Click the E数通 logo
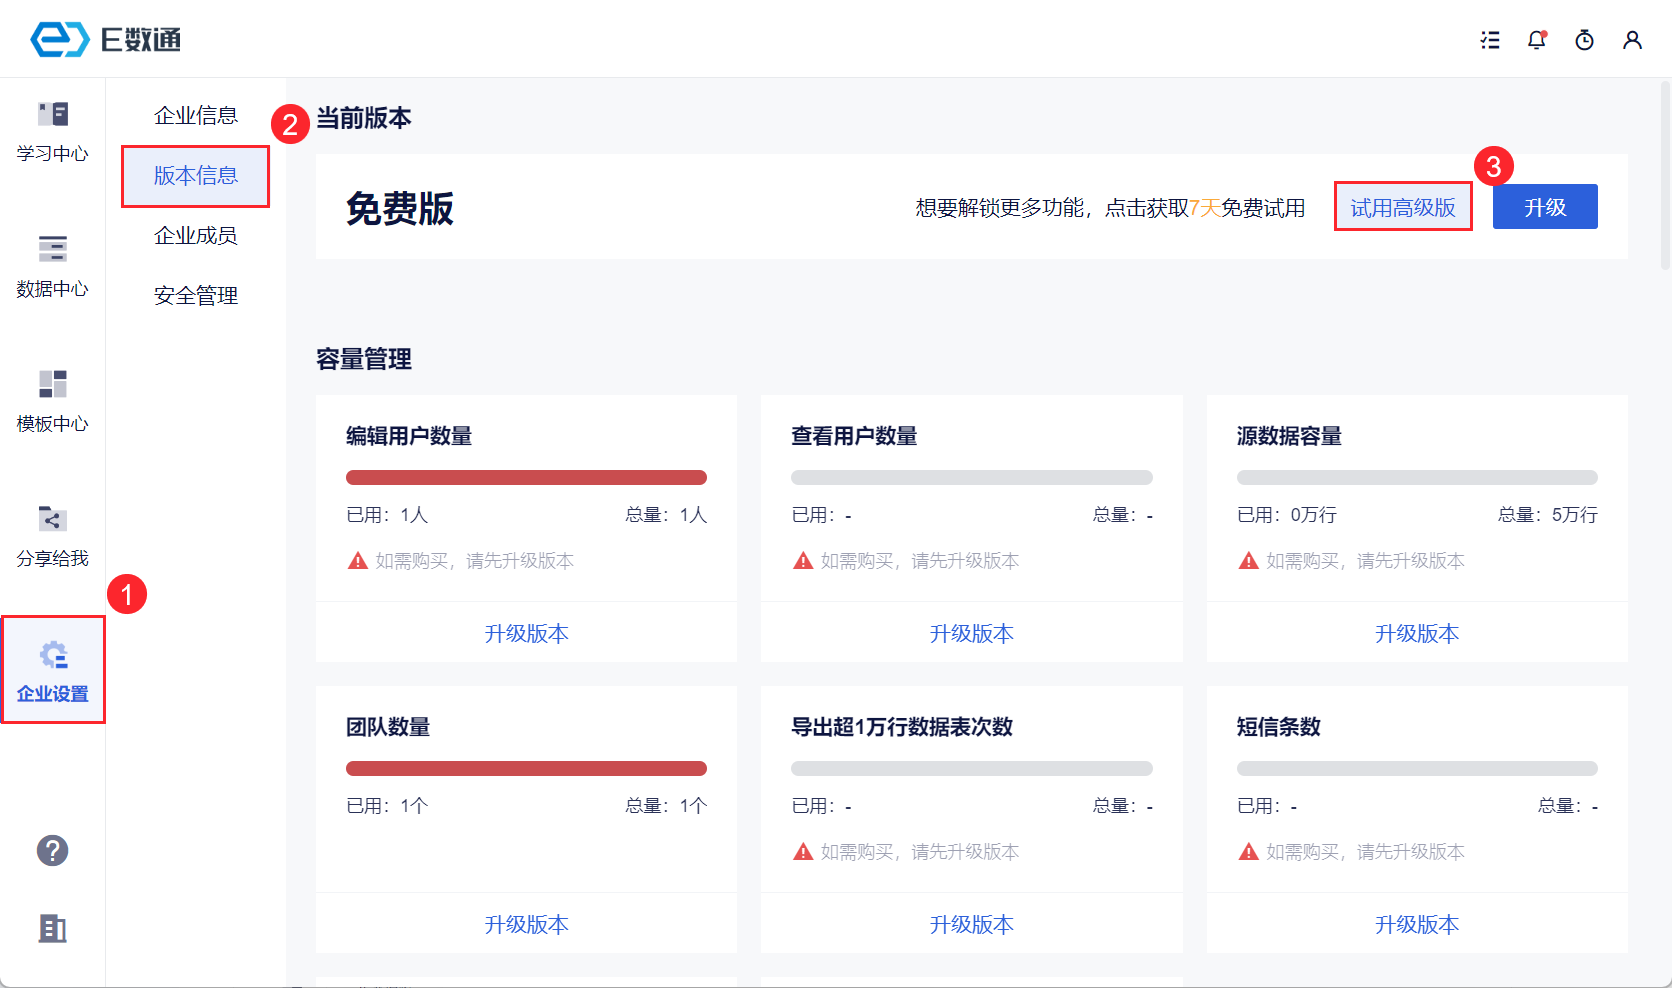The height and width of the screenshot is (988, 1672). coord(105,40)
